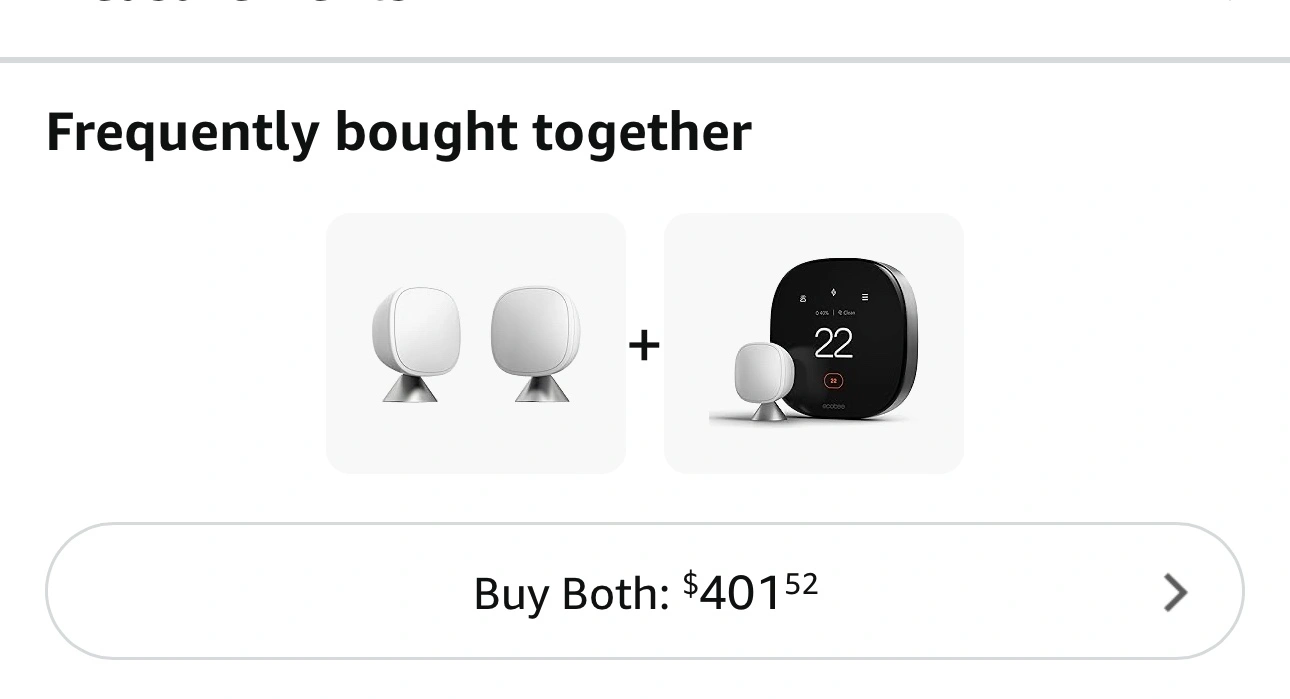Open the ecobee thermostat product thumbnail
Viewport: 1290px width, 699px height.
tap(814, 343)
